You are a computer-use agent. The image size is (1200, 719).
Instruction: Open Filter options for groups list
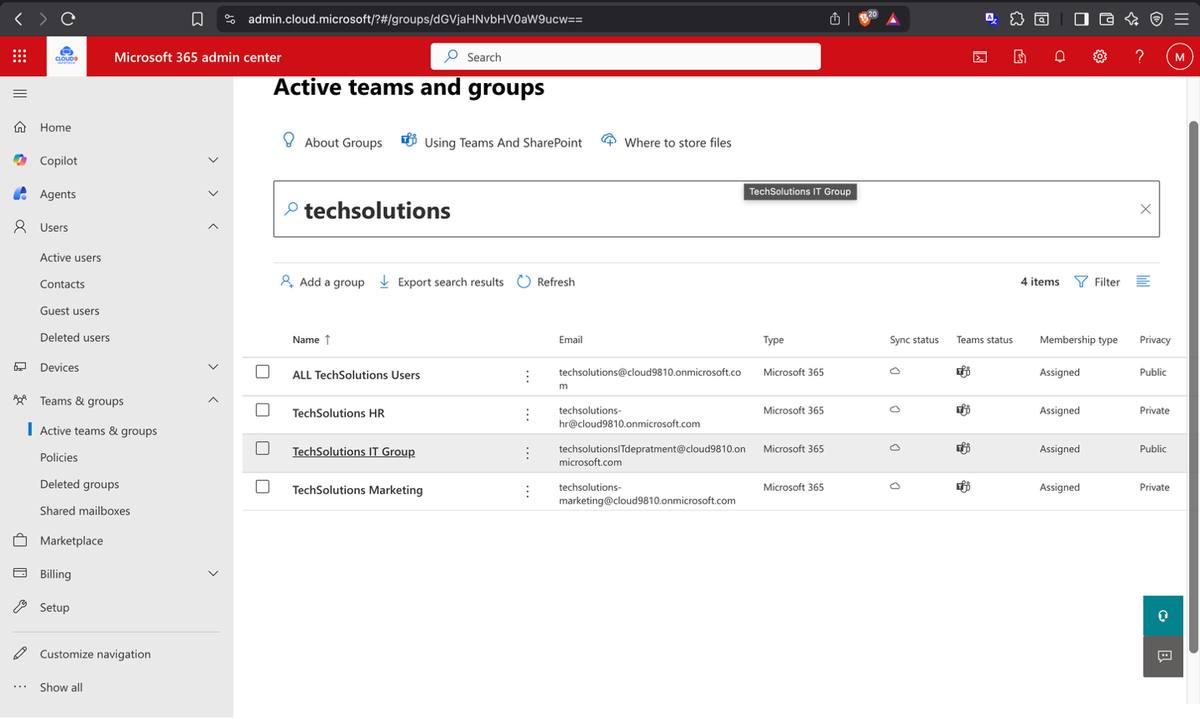click(x=1097, y=282)
